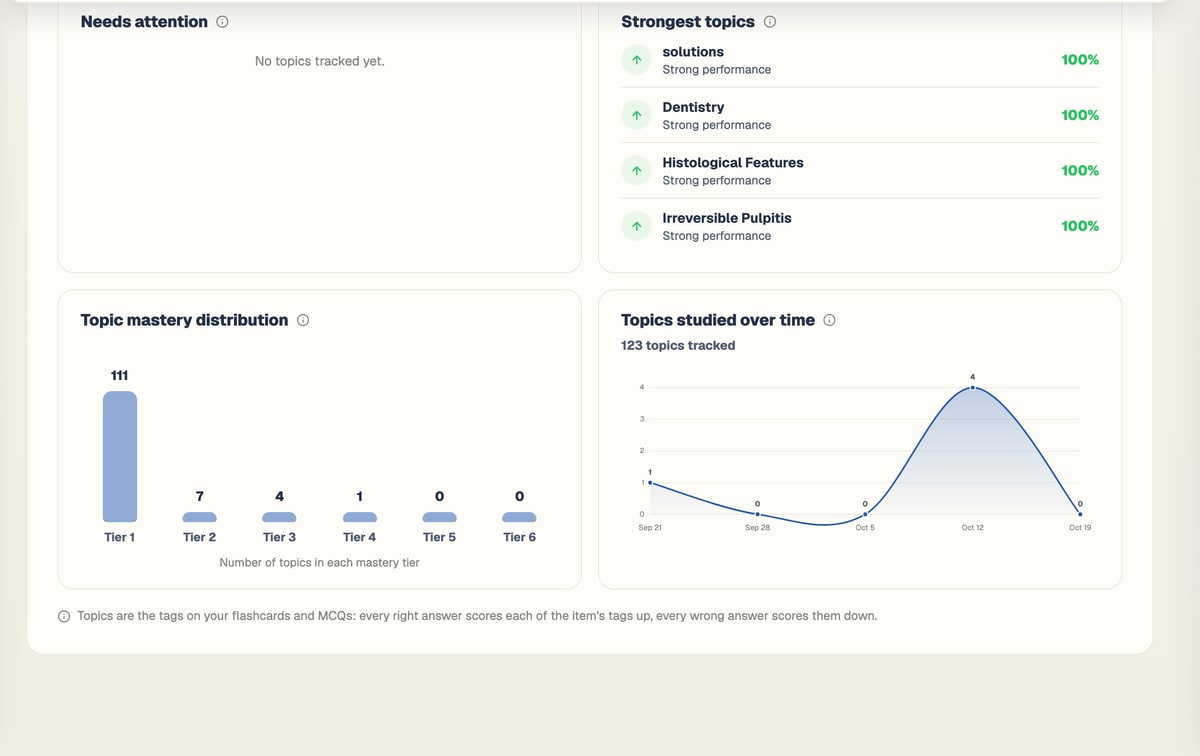Click 100% score for Dentistry

click(x=1080, y=115)
